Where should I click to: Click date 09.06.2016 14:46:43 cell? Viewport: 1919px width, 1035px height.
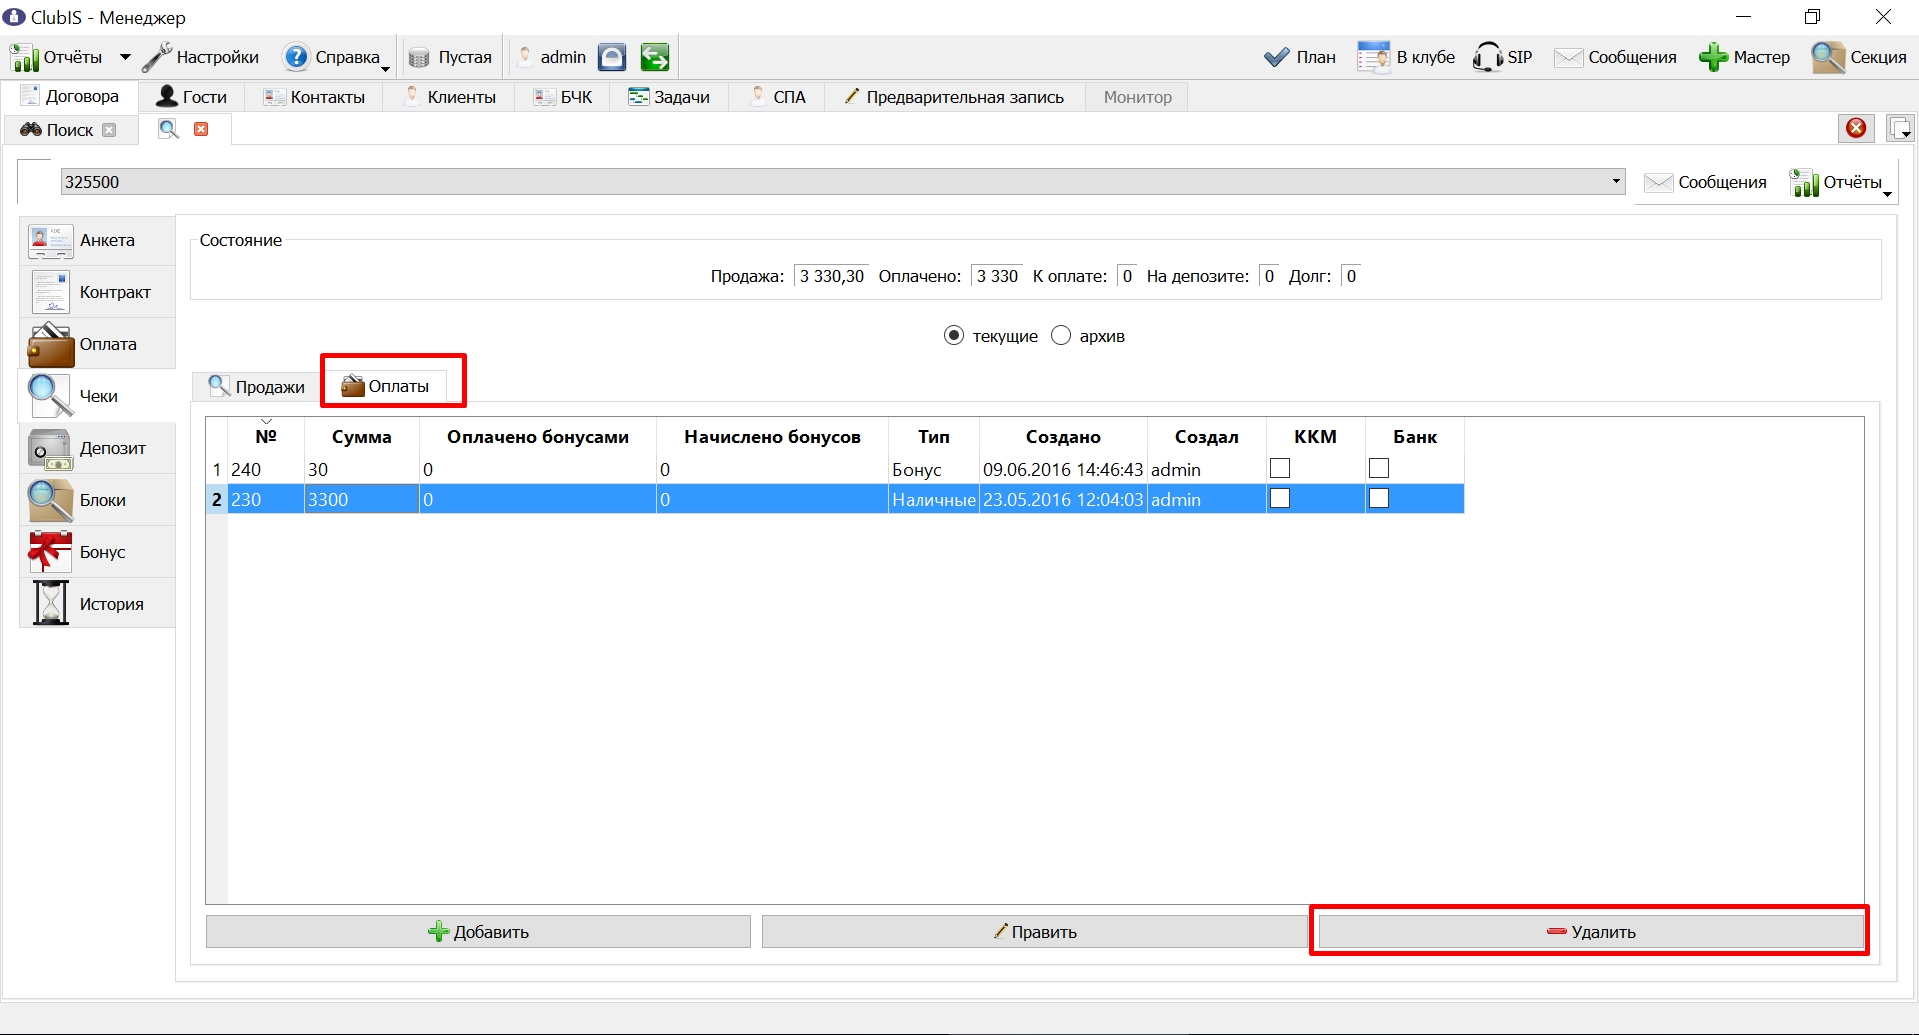coord(1063,469)
